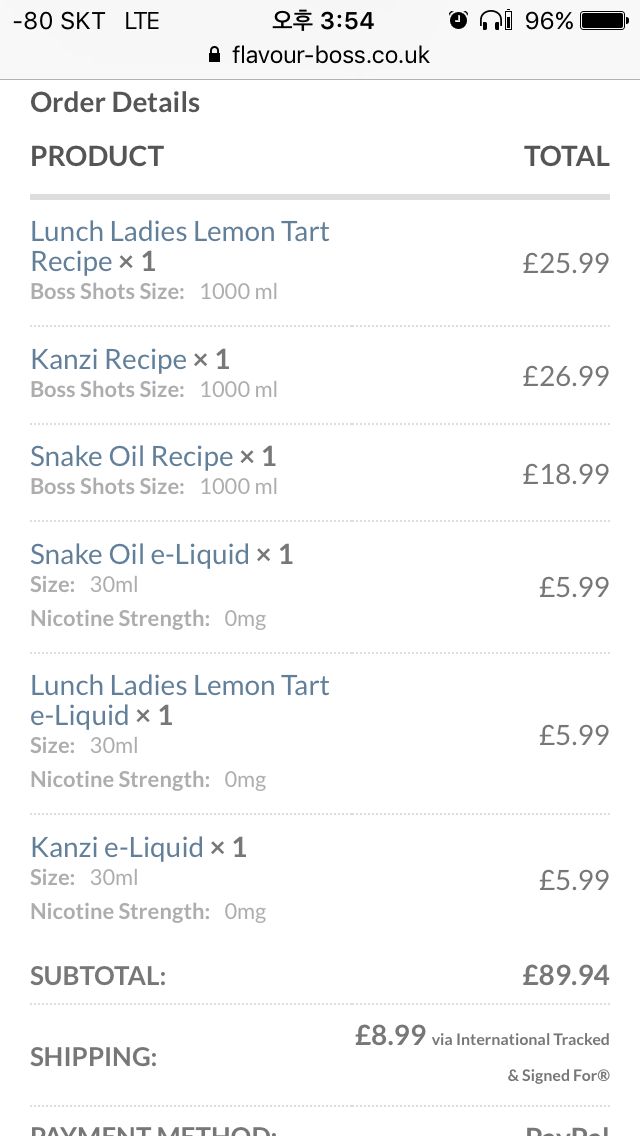Screen dimensions: 640x1136
Task: Open Lunch Ladies Lemon Tart Recipe link
Action: tap(179, 246)
